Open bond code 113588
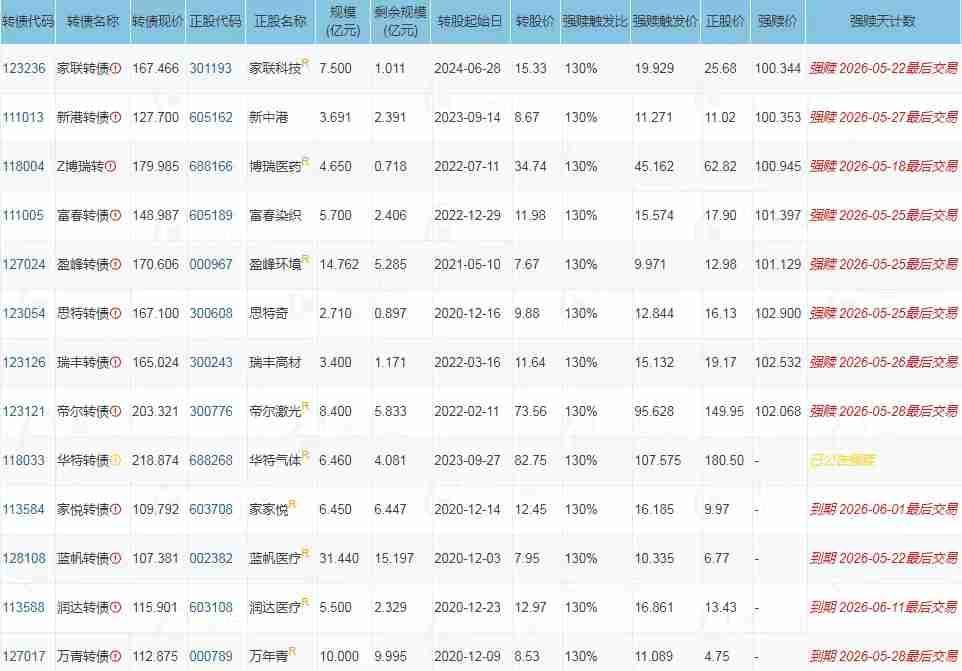 (24, 607)
